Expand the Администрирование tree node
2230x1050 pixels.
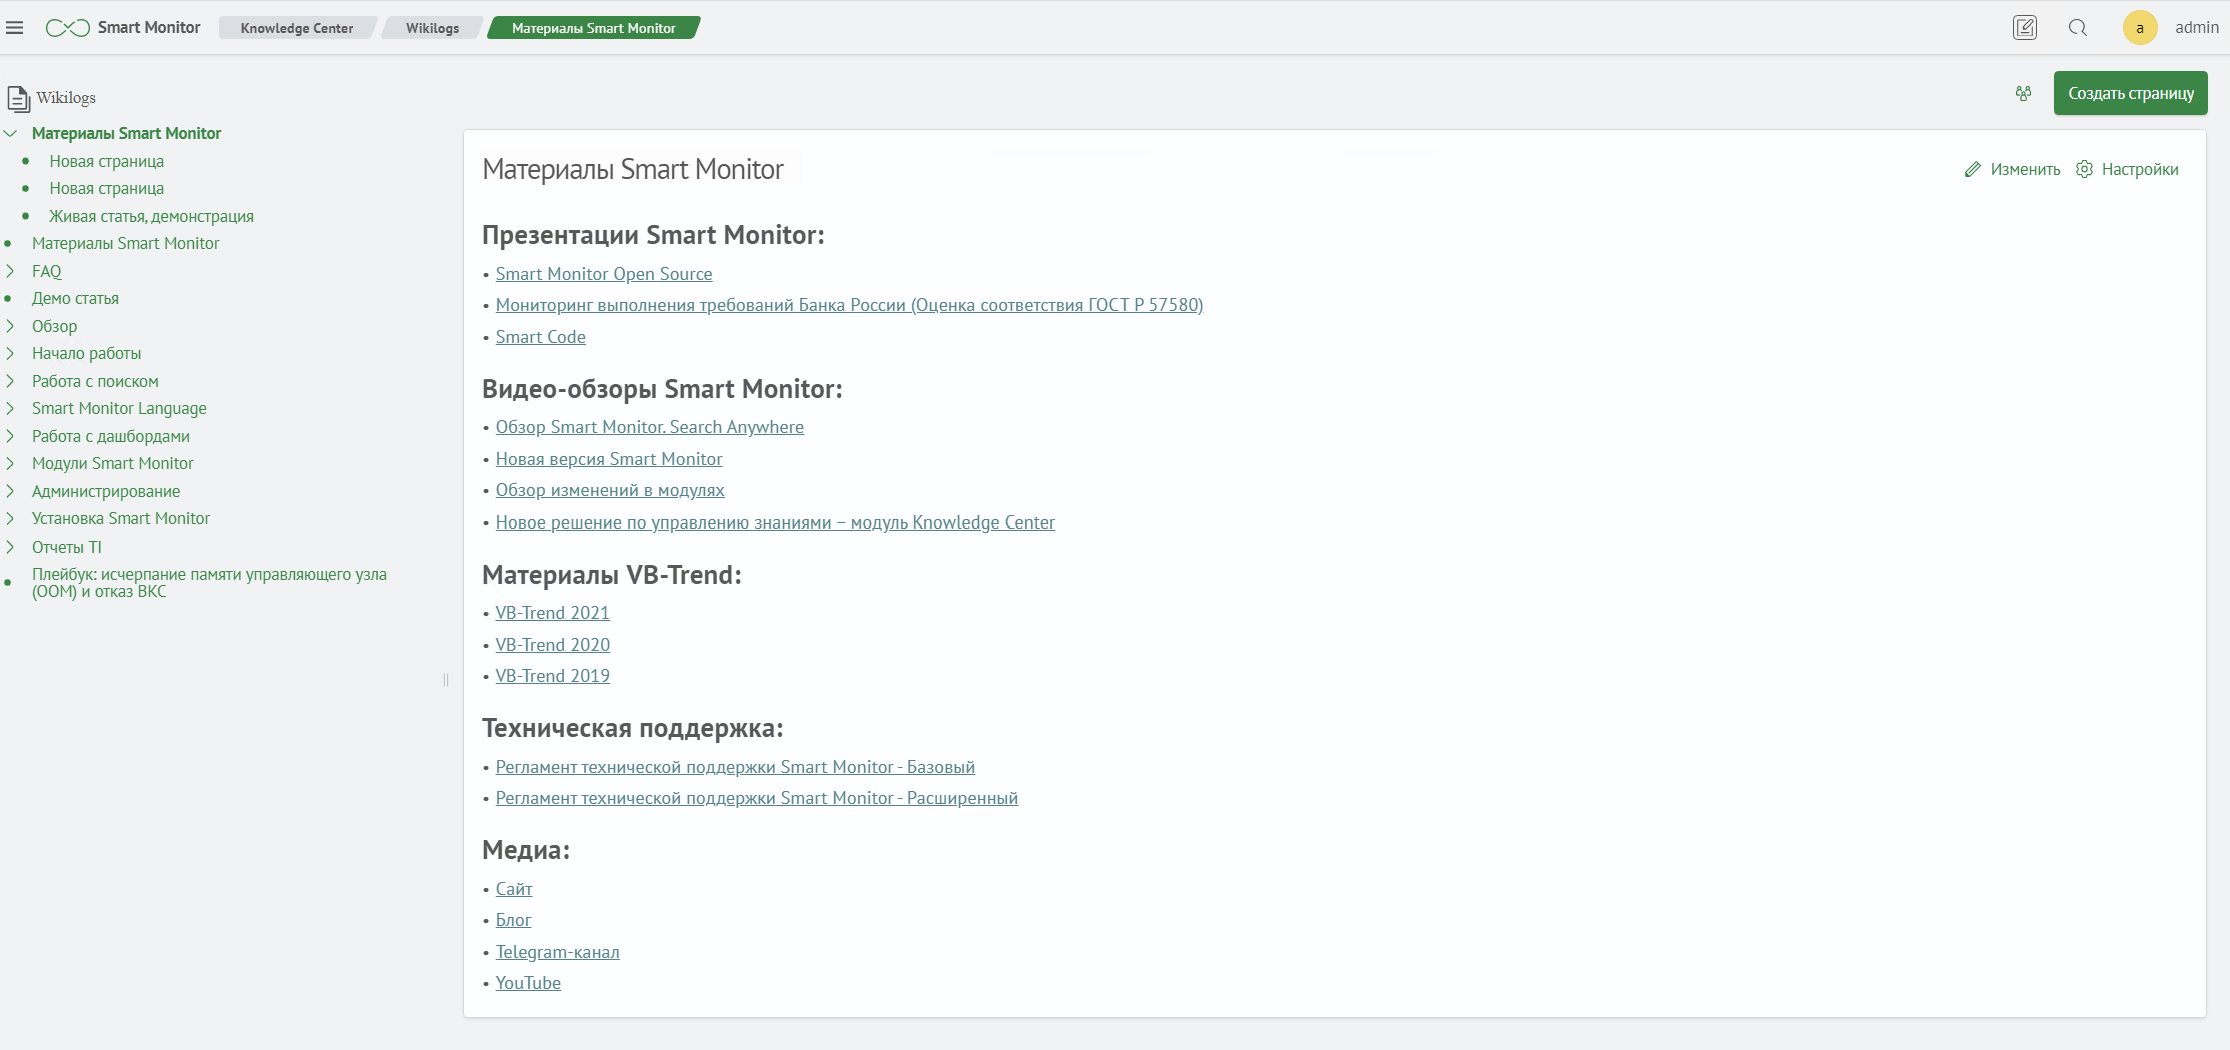tap(10, 491)
